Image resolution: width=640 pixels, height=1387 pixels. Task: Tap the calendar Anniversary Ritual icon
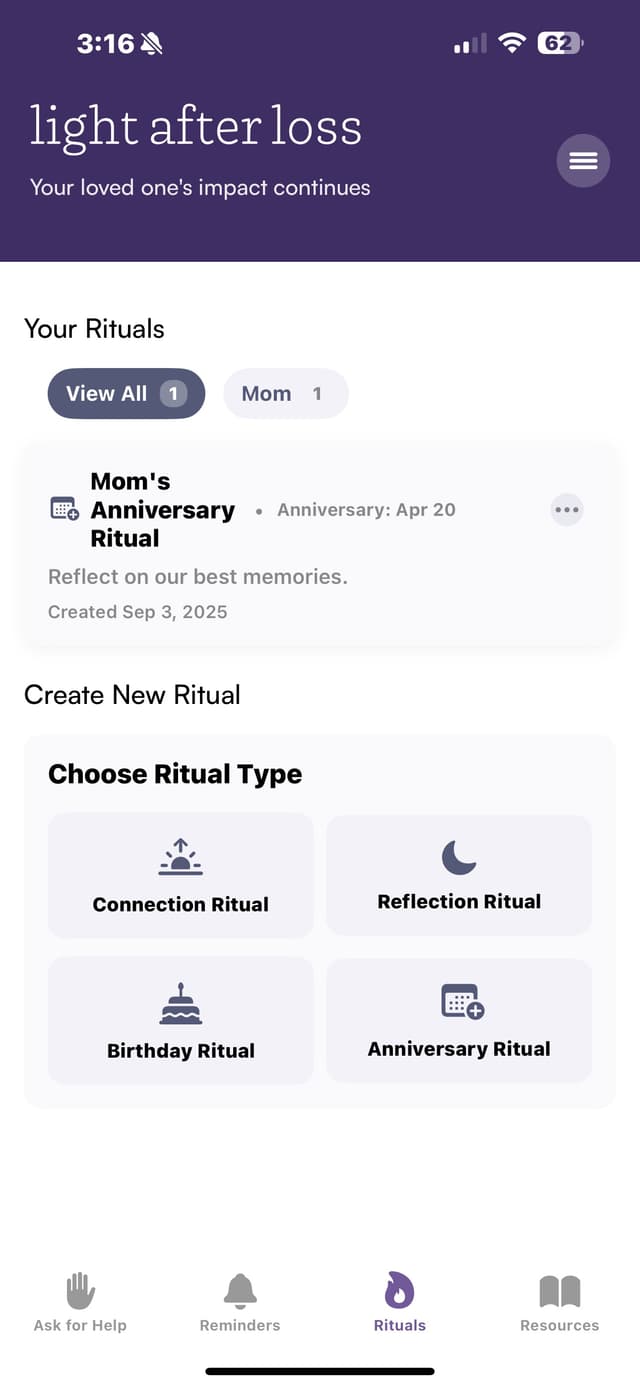462,1001
